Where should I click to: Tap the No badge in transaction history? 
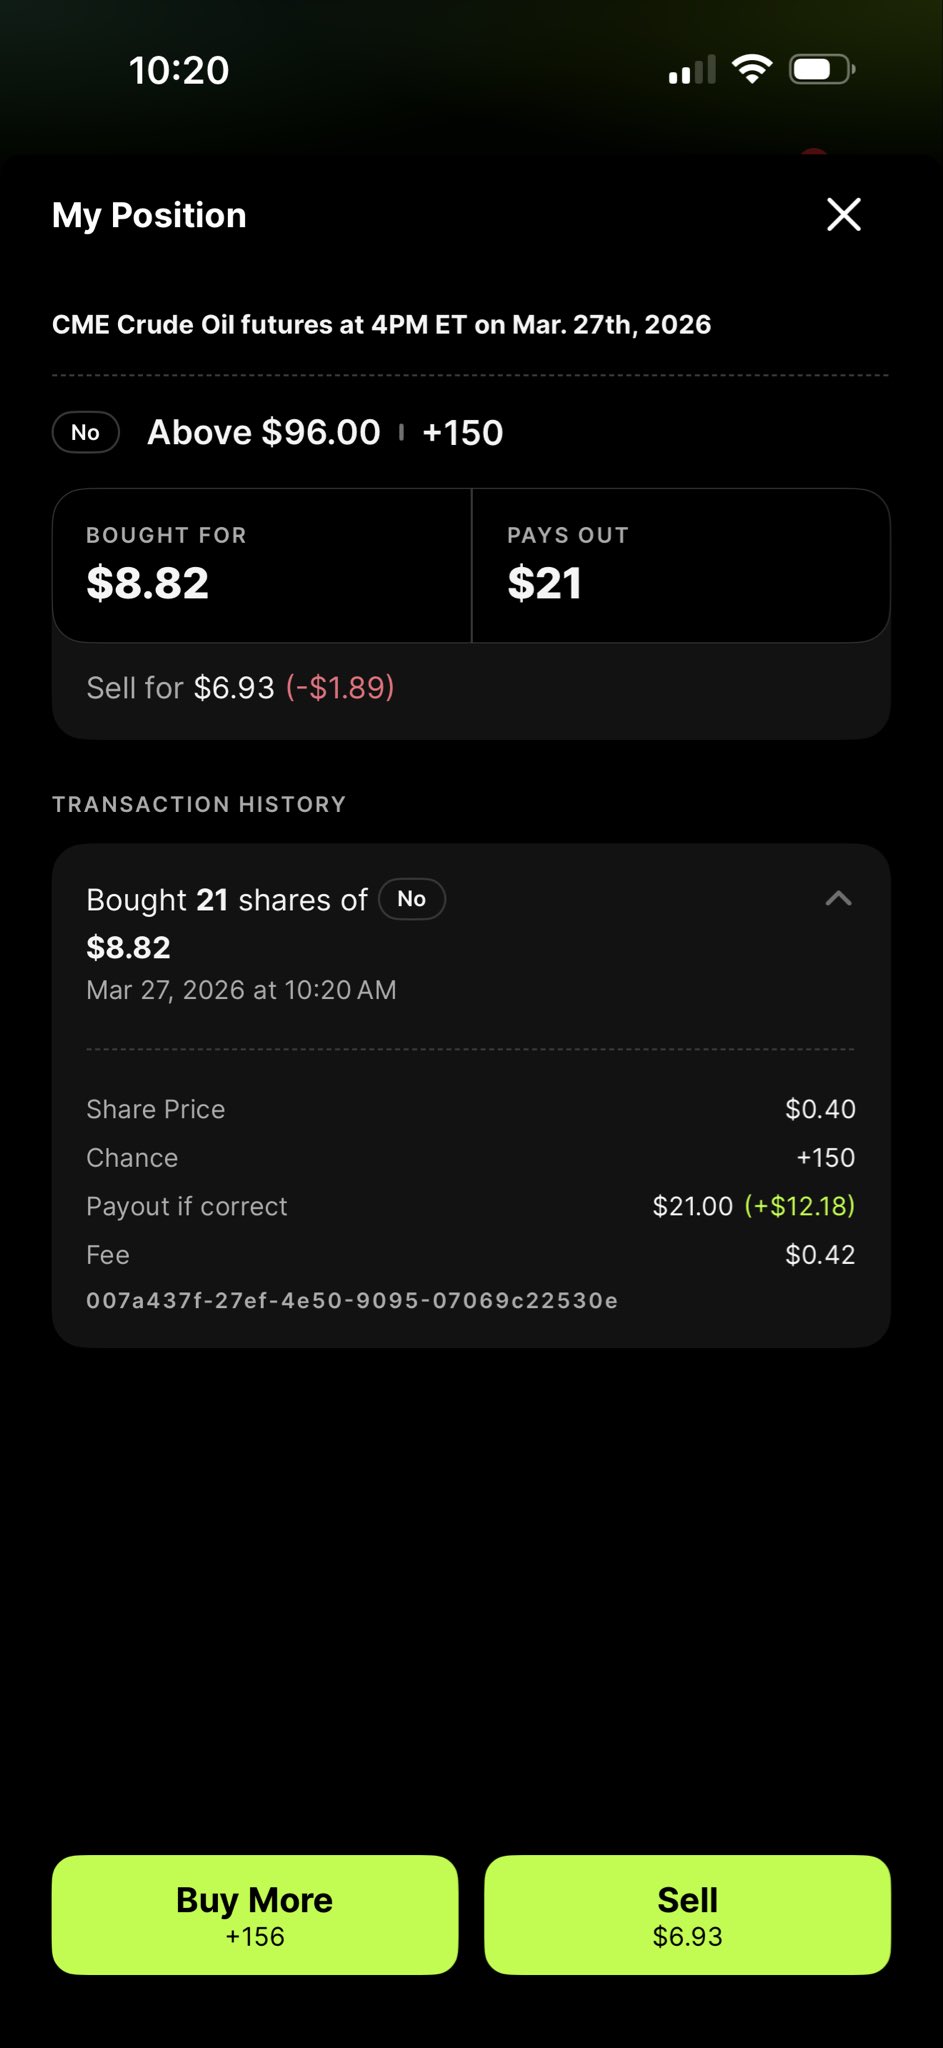coord(411,899)
